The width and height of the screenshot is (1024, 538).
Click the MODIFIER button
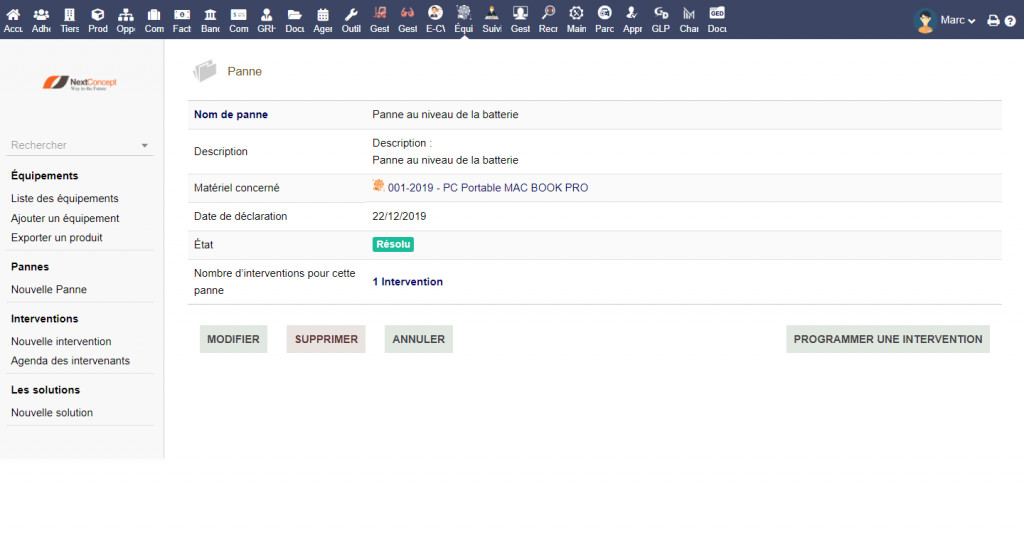(x=233, y=339)
